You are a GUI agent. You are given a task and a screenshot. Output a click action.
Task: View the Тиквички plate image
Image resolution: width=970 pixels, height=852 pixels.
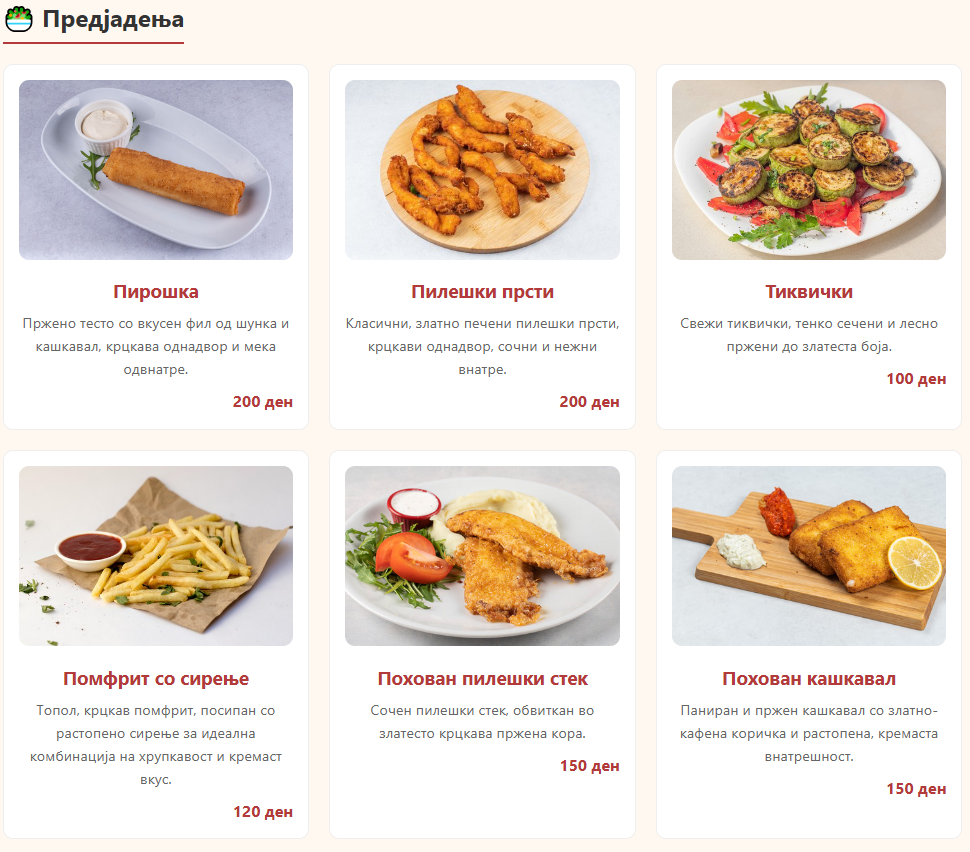(x=809, y=170)
